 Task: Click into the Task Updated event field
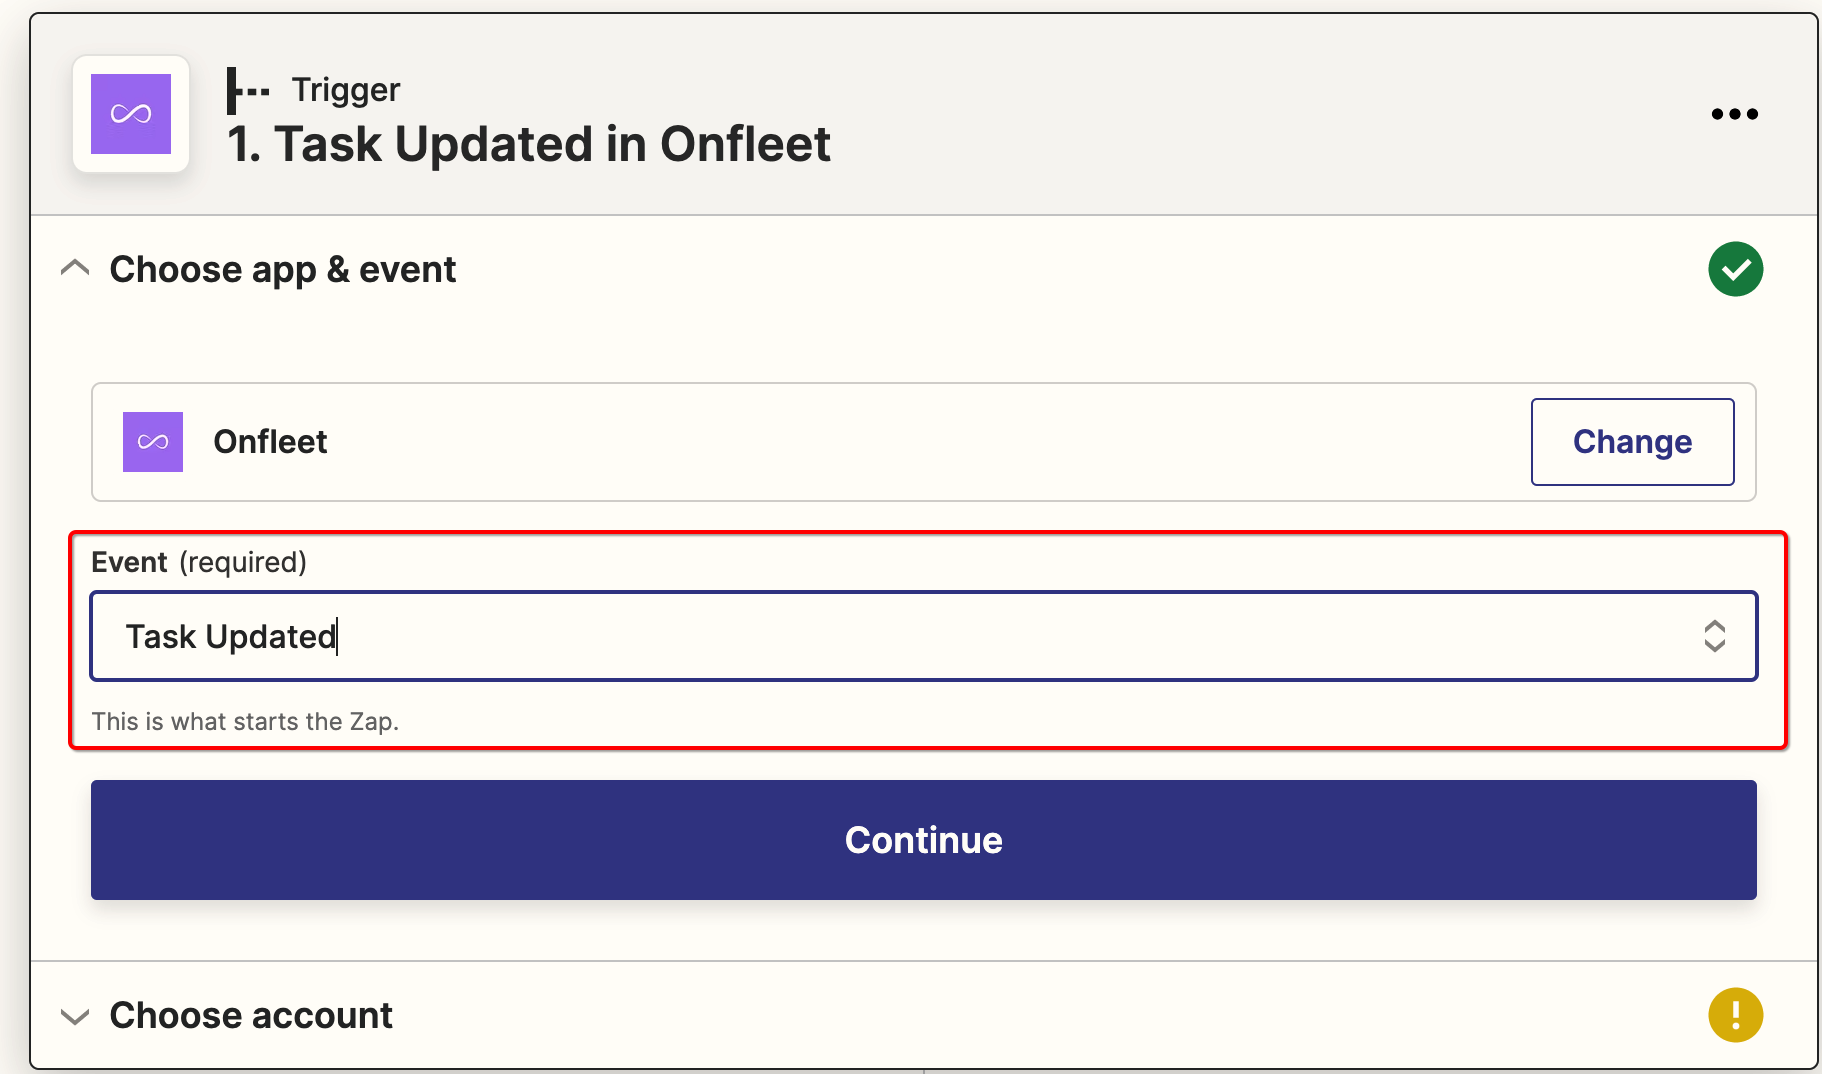[923, 636]
